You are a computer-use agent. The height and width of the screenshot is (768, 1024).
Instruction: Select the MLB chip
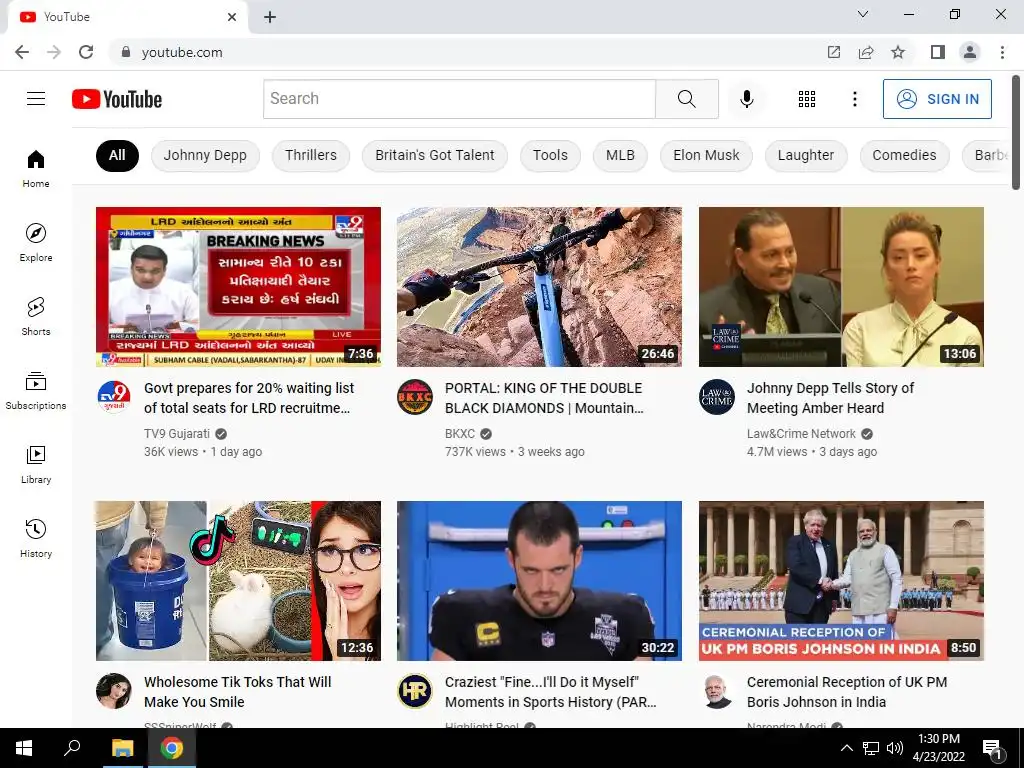620,155
